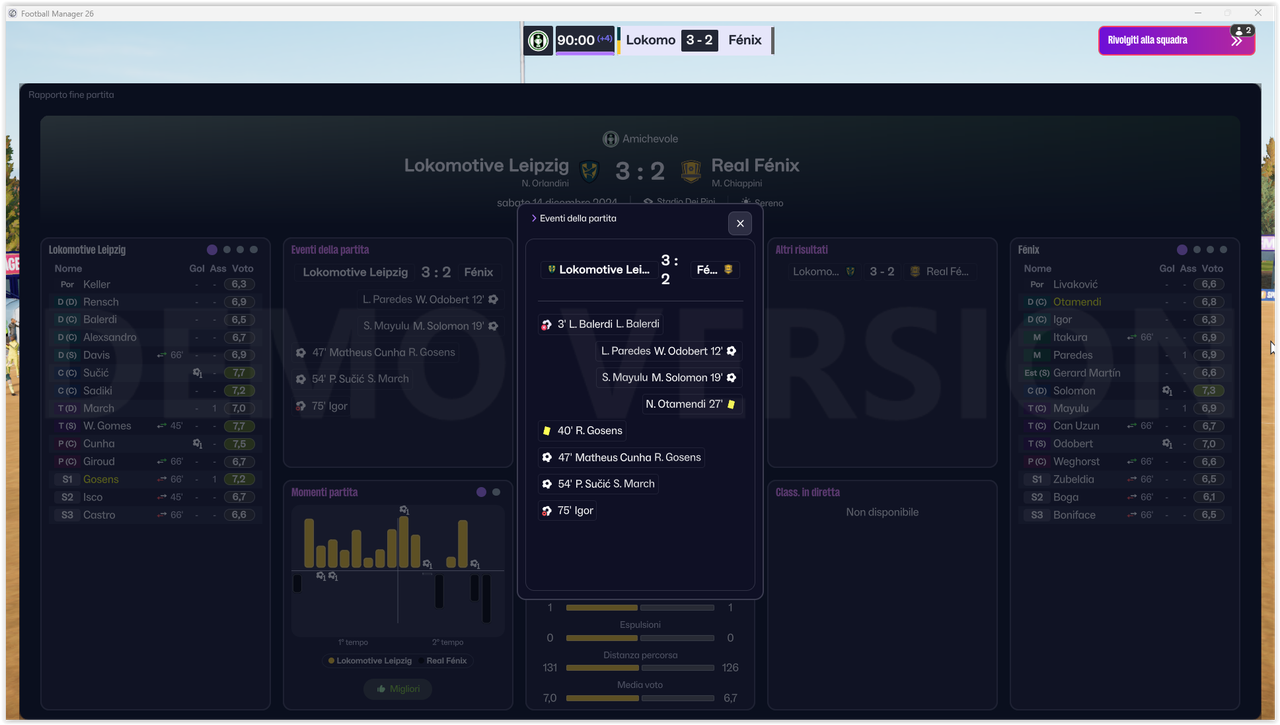This screenshot has height=725, width=1280.
Task: Switch to first page dot in Lokomotive Leipzig panel
Action: click(x=212, y=250)
